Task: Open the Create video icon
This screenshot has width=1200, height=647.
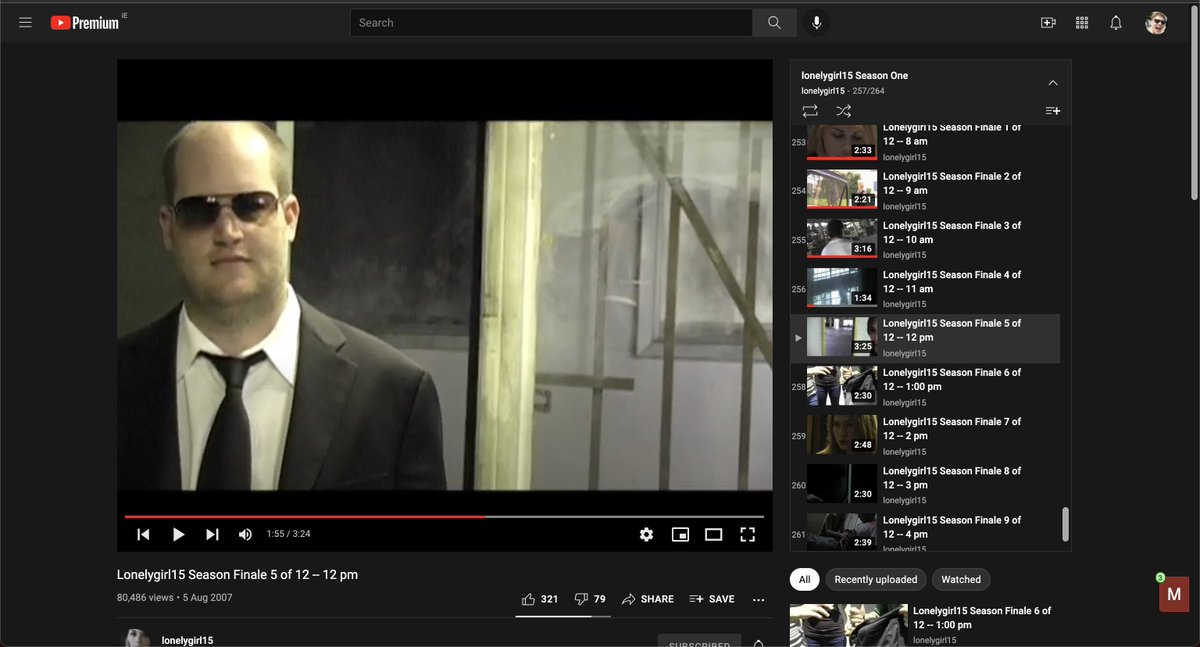Action: (1048, 22)
